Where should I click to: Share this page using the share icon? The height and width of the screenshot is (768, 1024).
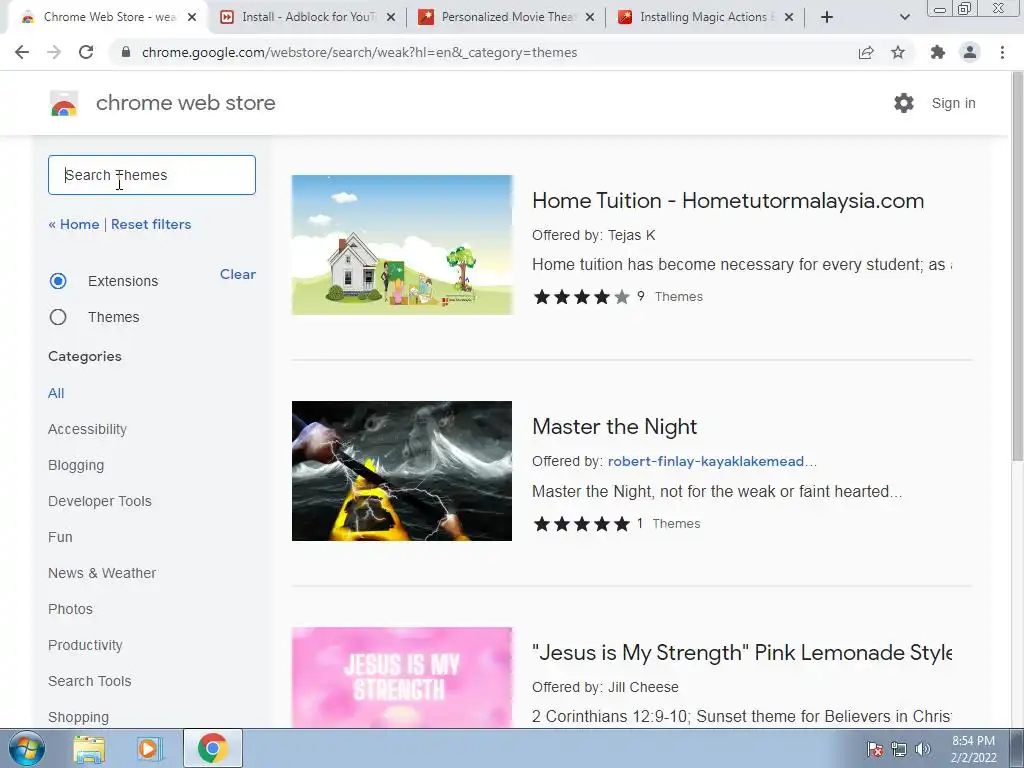pos(866,52)
